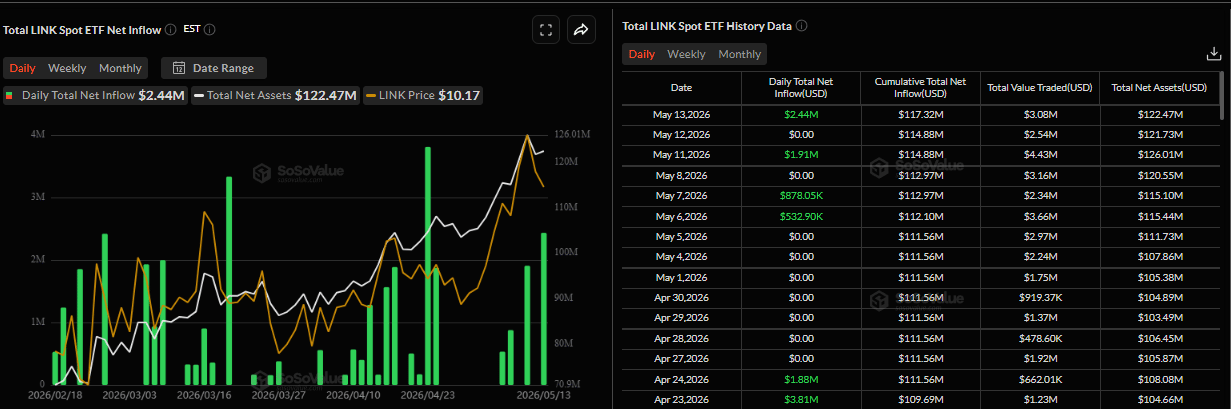Toggle the LINK Price legend series
Image resolution: width=1231 pixels, height=409 pixels.
point(423,96)
